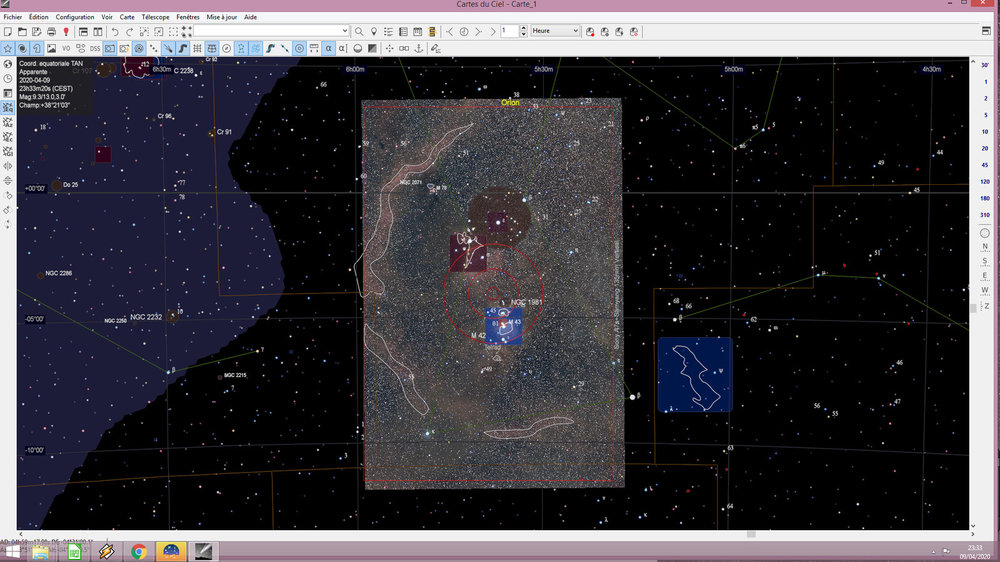Click the Print chart icon
This screenshot has width=1000, height=562.
52,31
